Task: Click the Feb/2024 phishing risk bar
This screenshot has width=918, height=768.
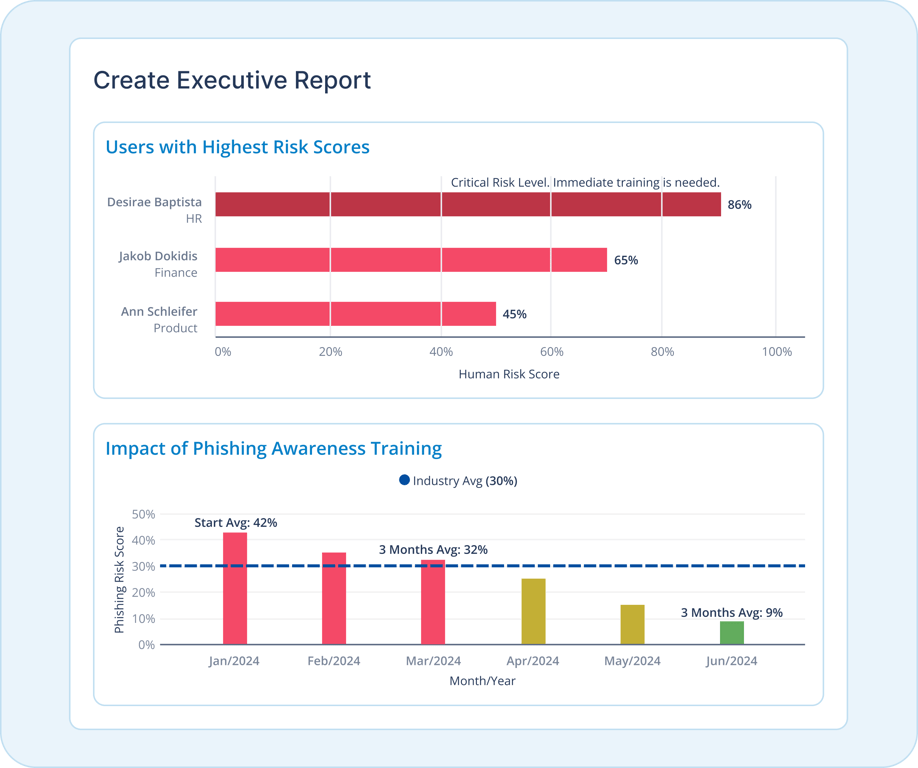Action: [x=334, y=598]
